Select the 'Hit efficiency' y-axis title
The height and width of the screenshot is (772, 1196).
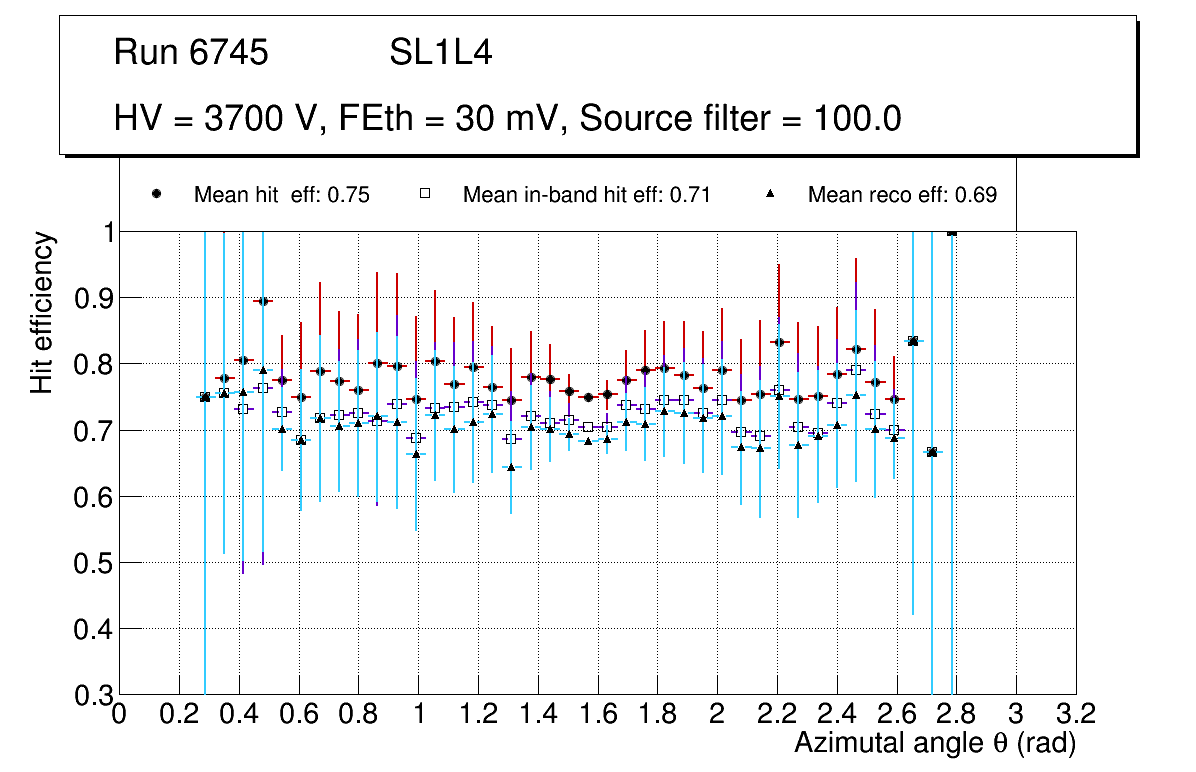point(42,312)
